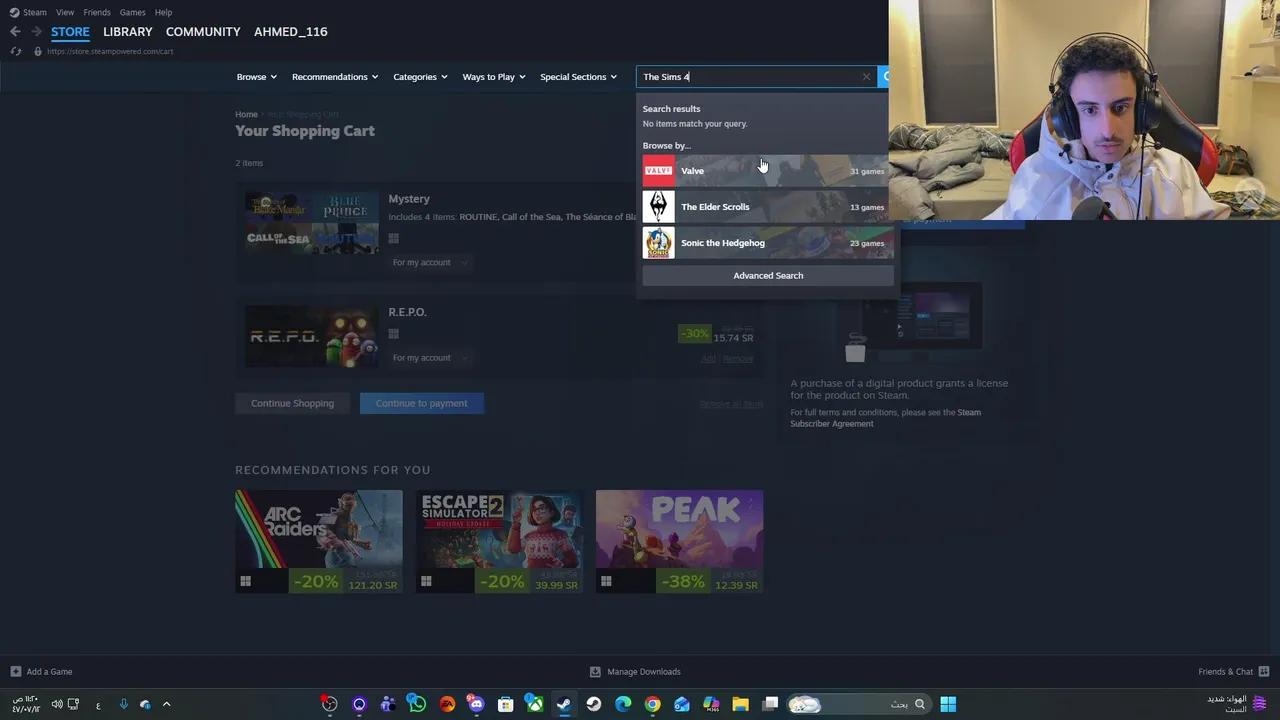Open the ARC Raiders recommendation

[319, 541]
